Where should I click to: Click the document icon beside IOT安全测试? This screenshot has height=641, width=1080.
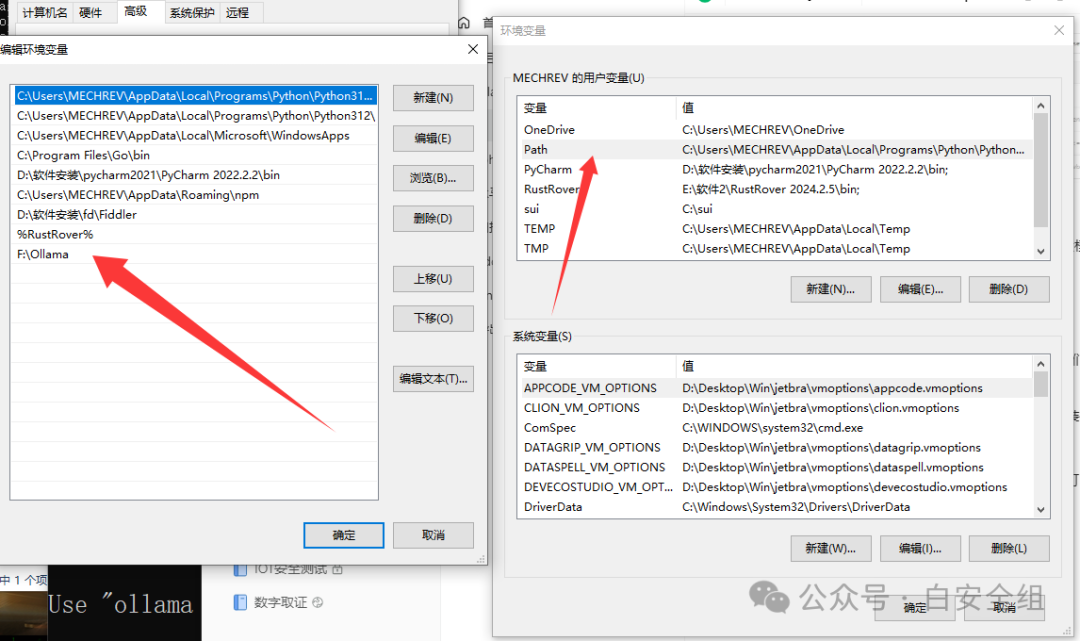240,569
